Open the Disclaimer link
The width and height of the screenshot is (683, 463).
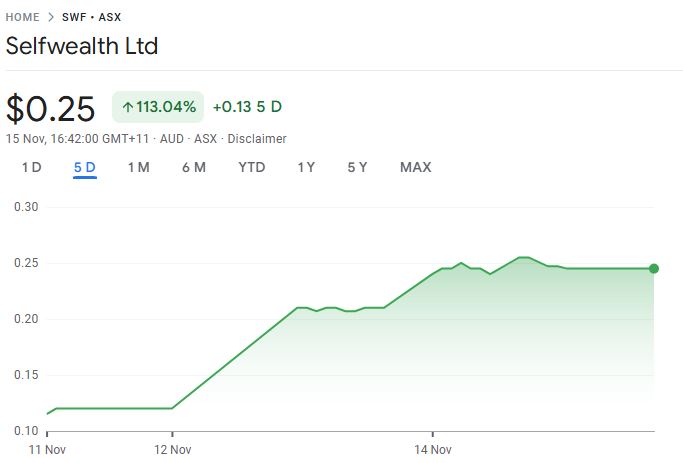click(x=257, y=139)
